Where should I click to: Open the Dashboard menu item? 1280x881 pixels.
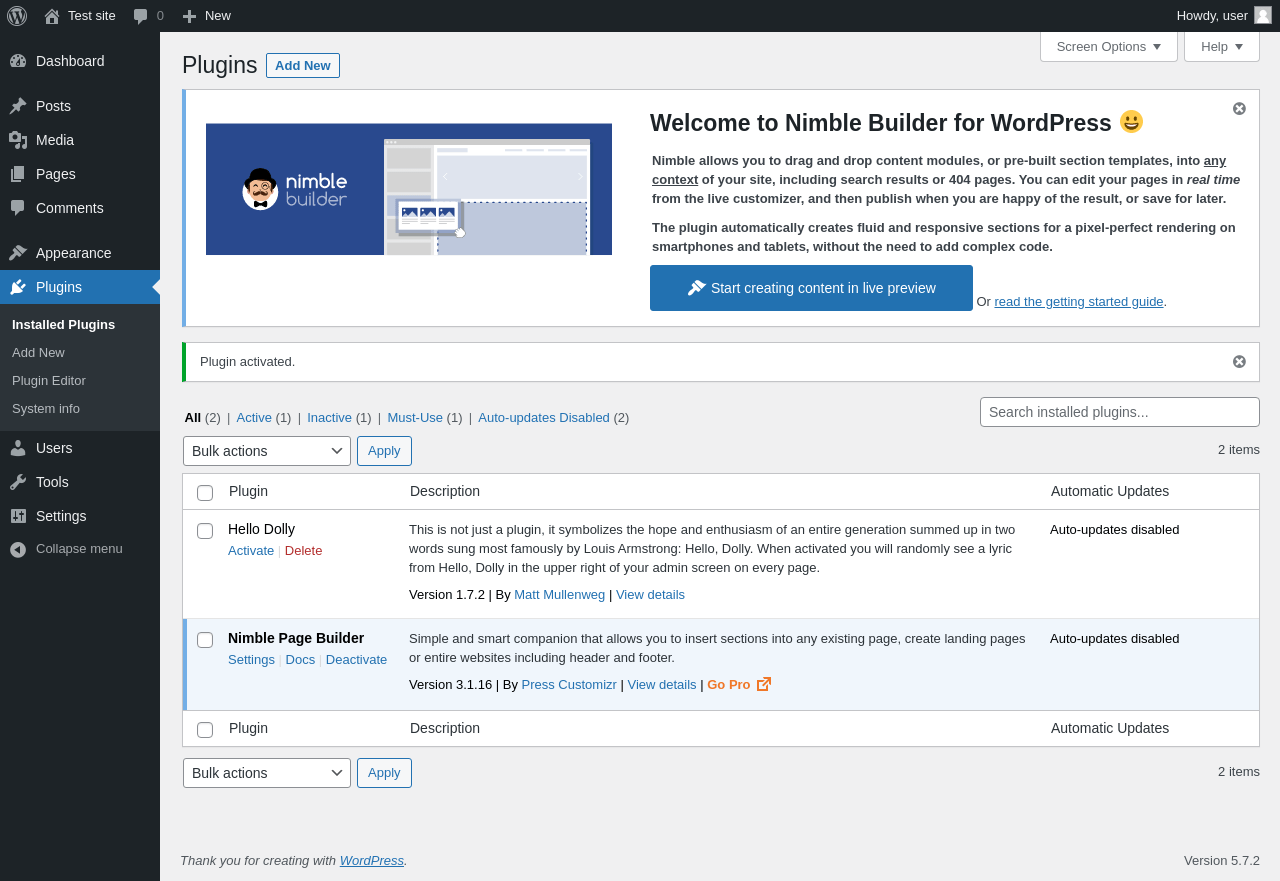pos(80,61)
